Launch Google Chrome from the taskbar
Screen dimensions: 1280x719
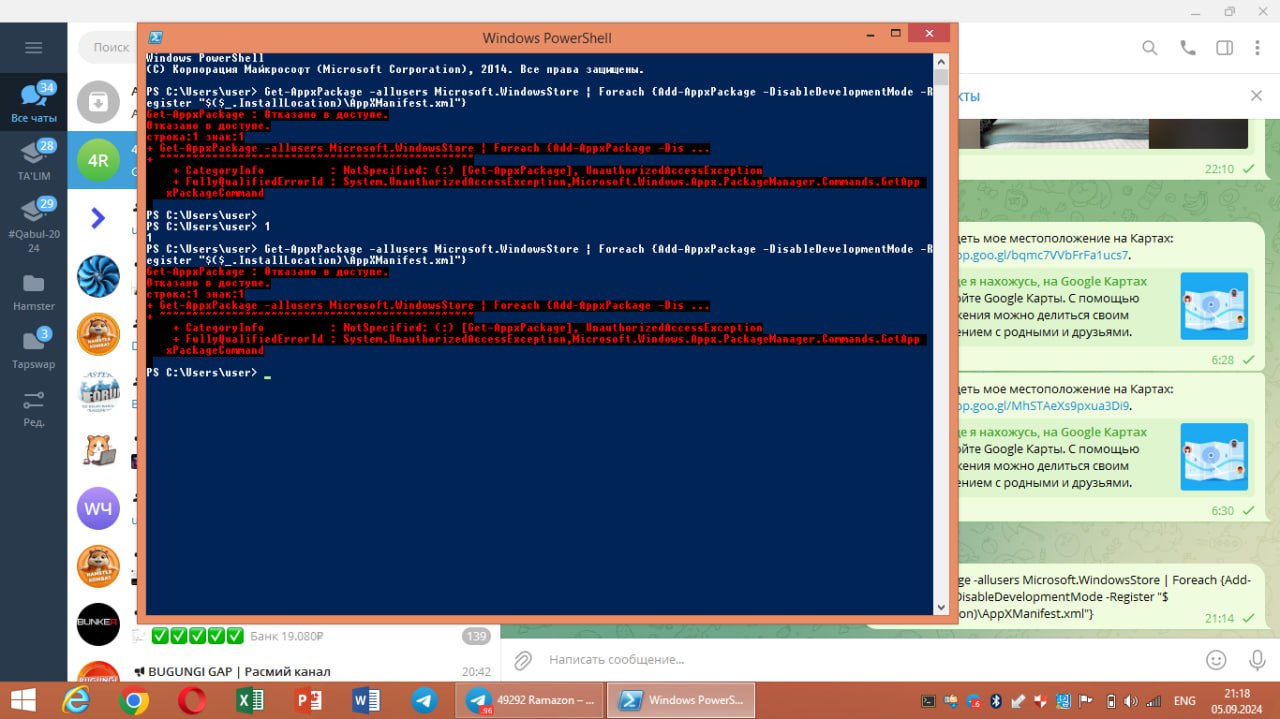point(134,701)
